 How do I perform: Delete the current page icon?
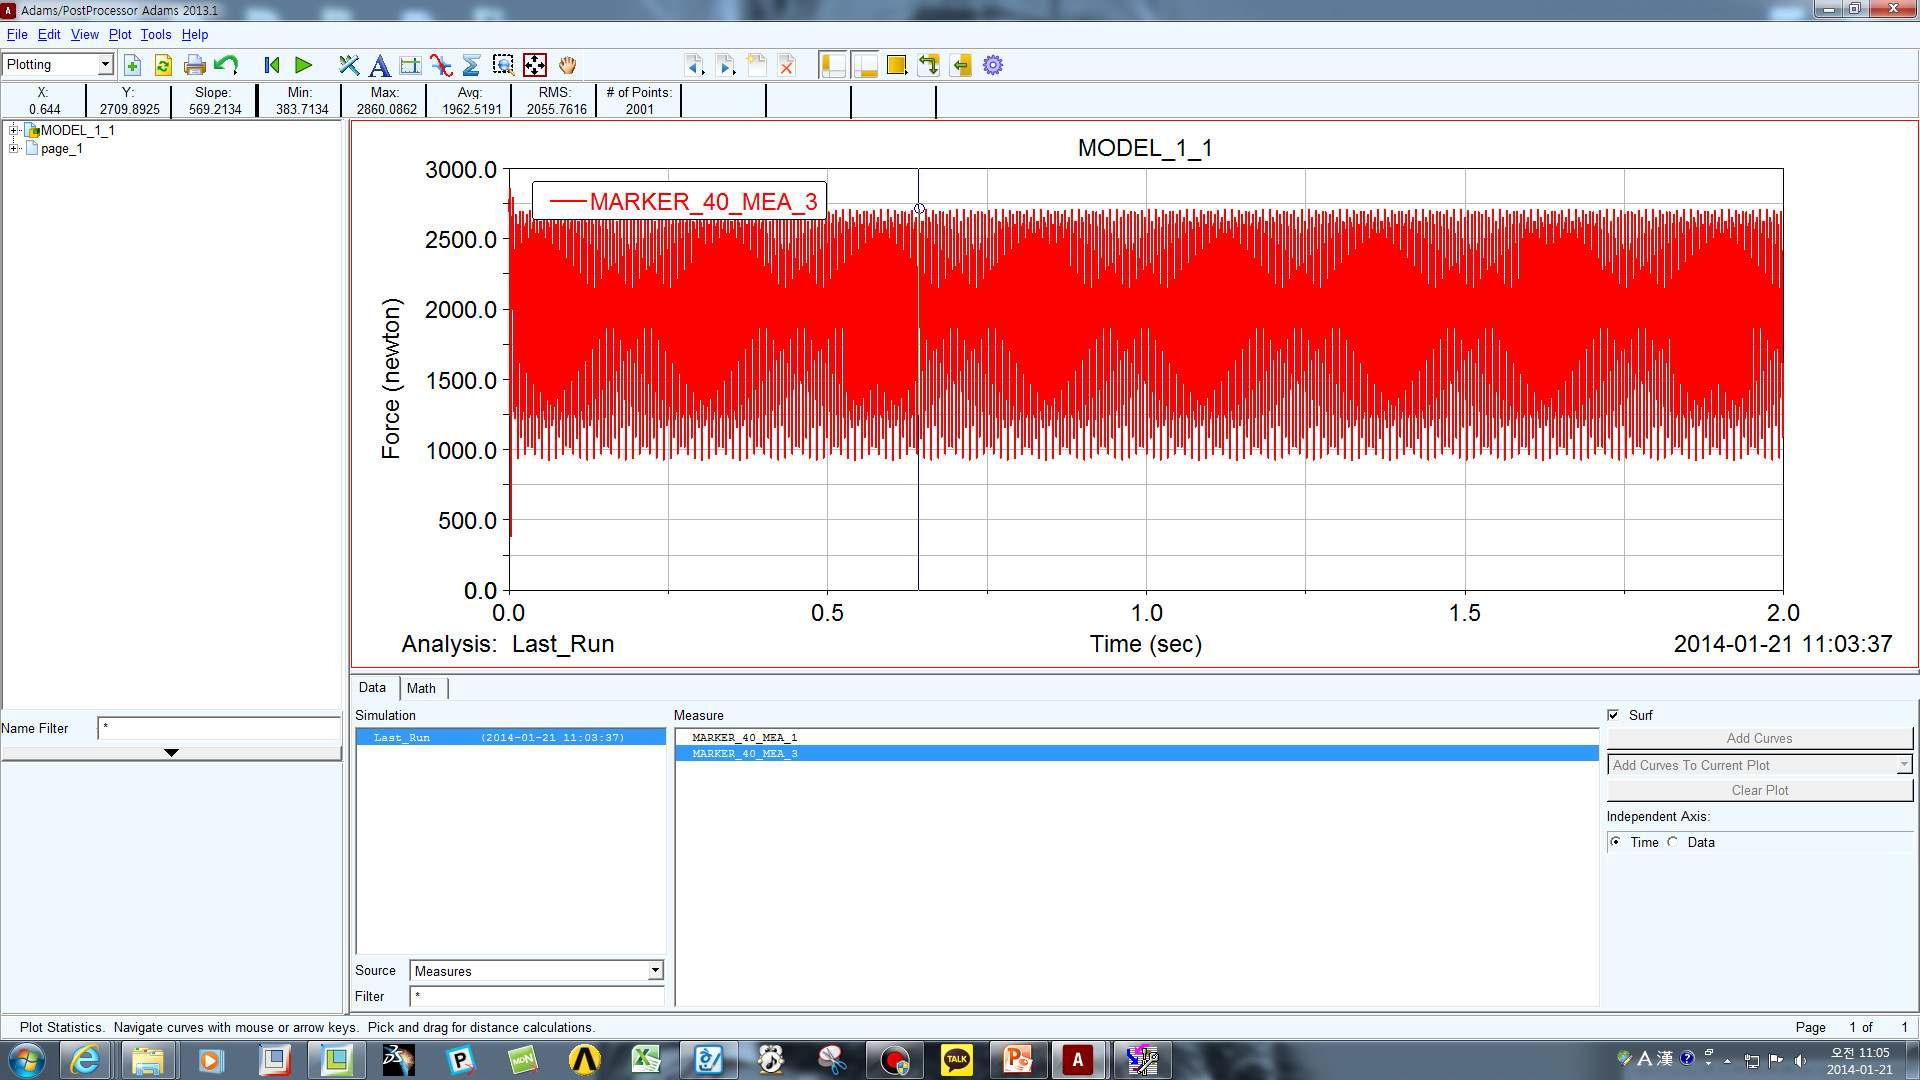(x=787, y=65)
